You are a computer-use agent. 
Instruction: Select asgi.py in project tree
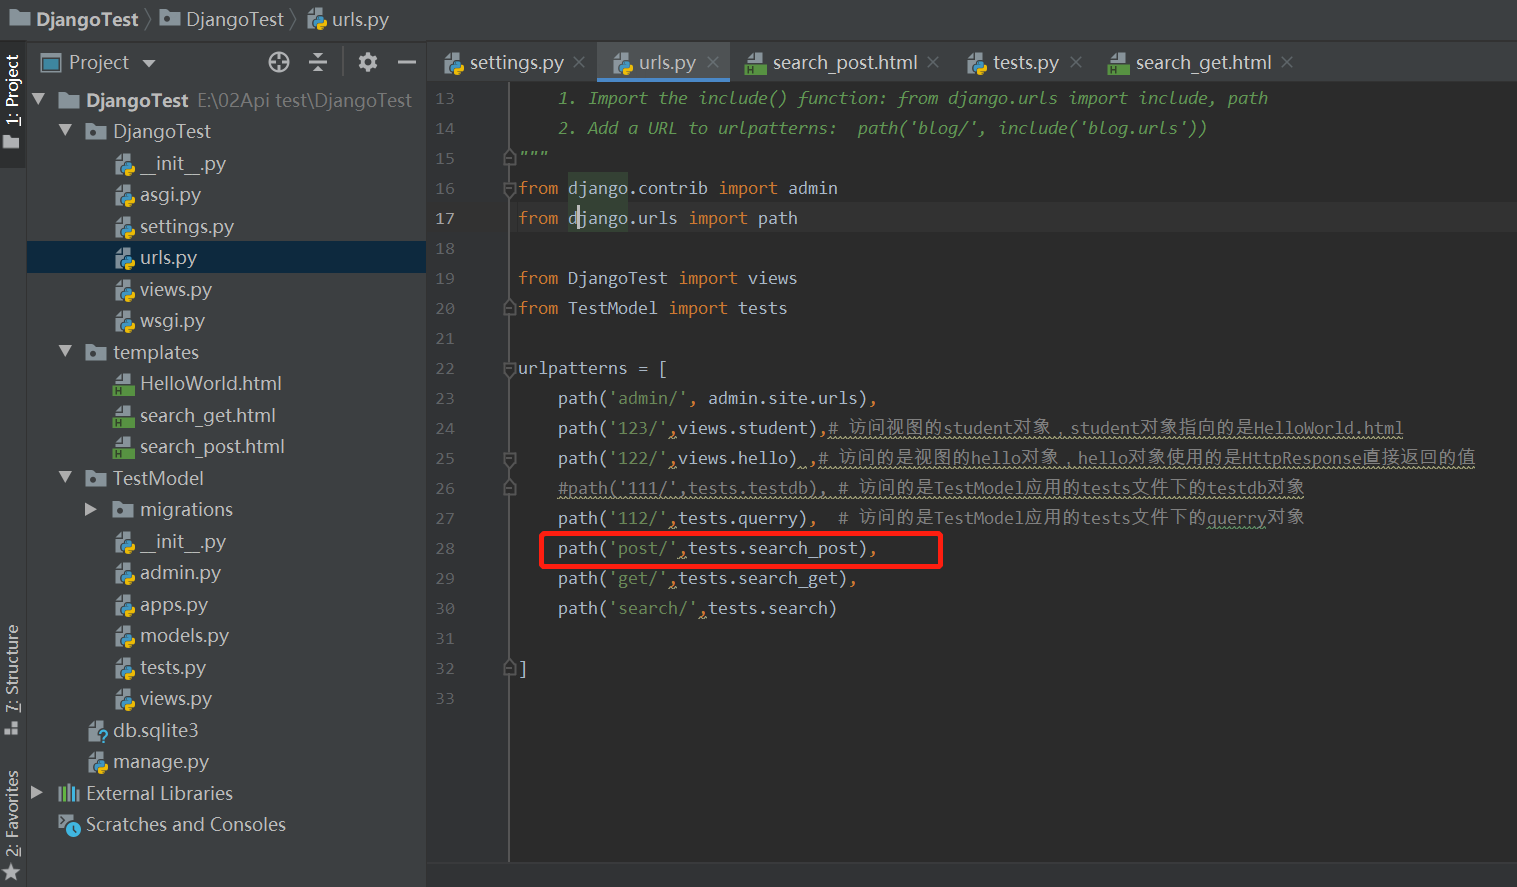pyautogui.click(x=170, y=194)
